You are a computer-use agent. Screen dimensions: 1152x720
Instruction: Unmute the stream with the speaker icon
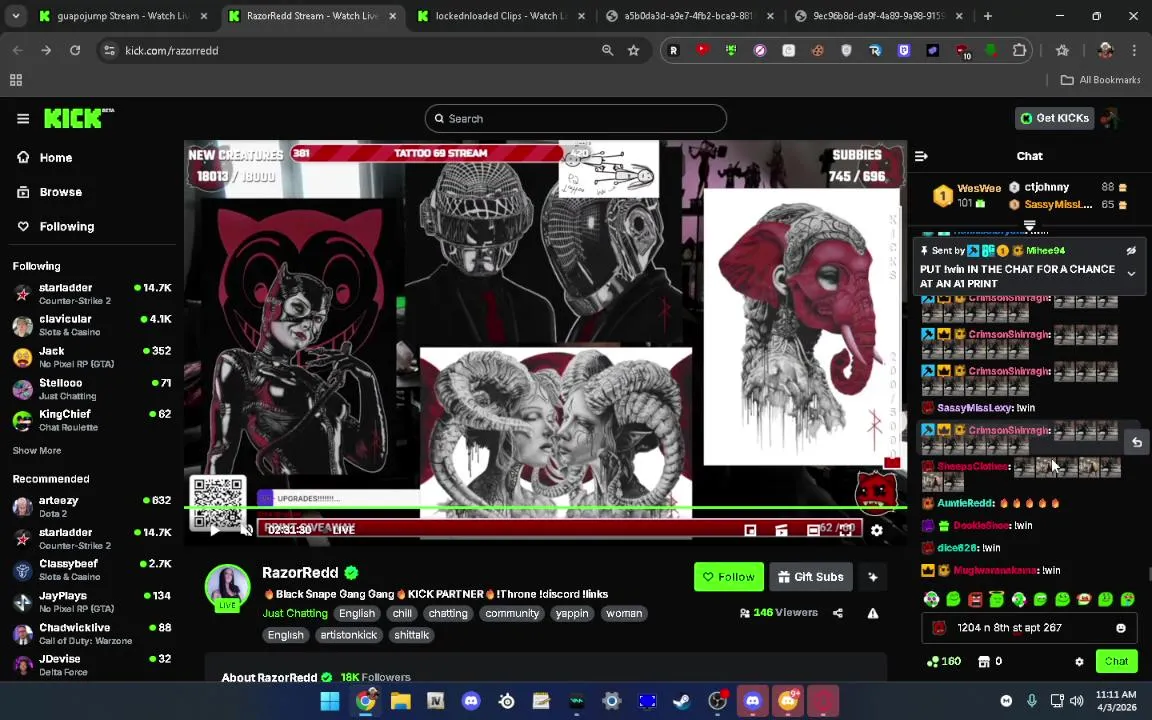coord(248,530)
